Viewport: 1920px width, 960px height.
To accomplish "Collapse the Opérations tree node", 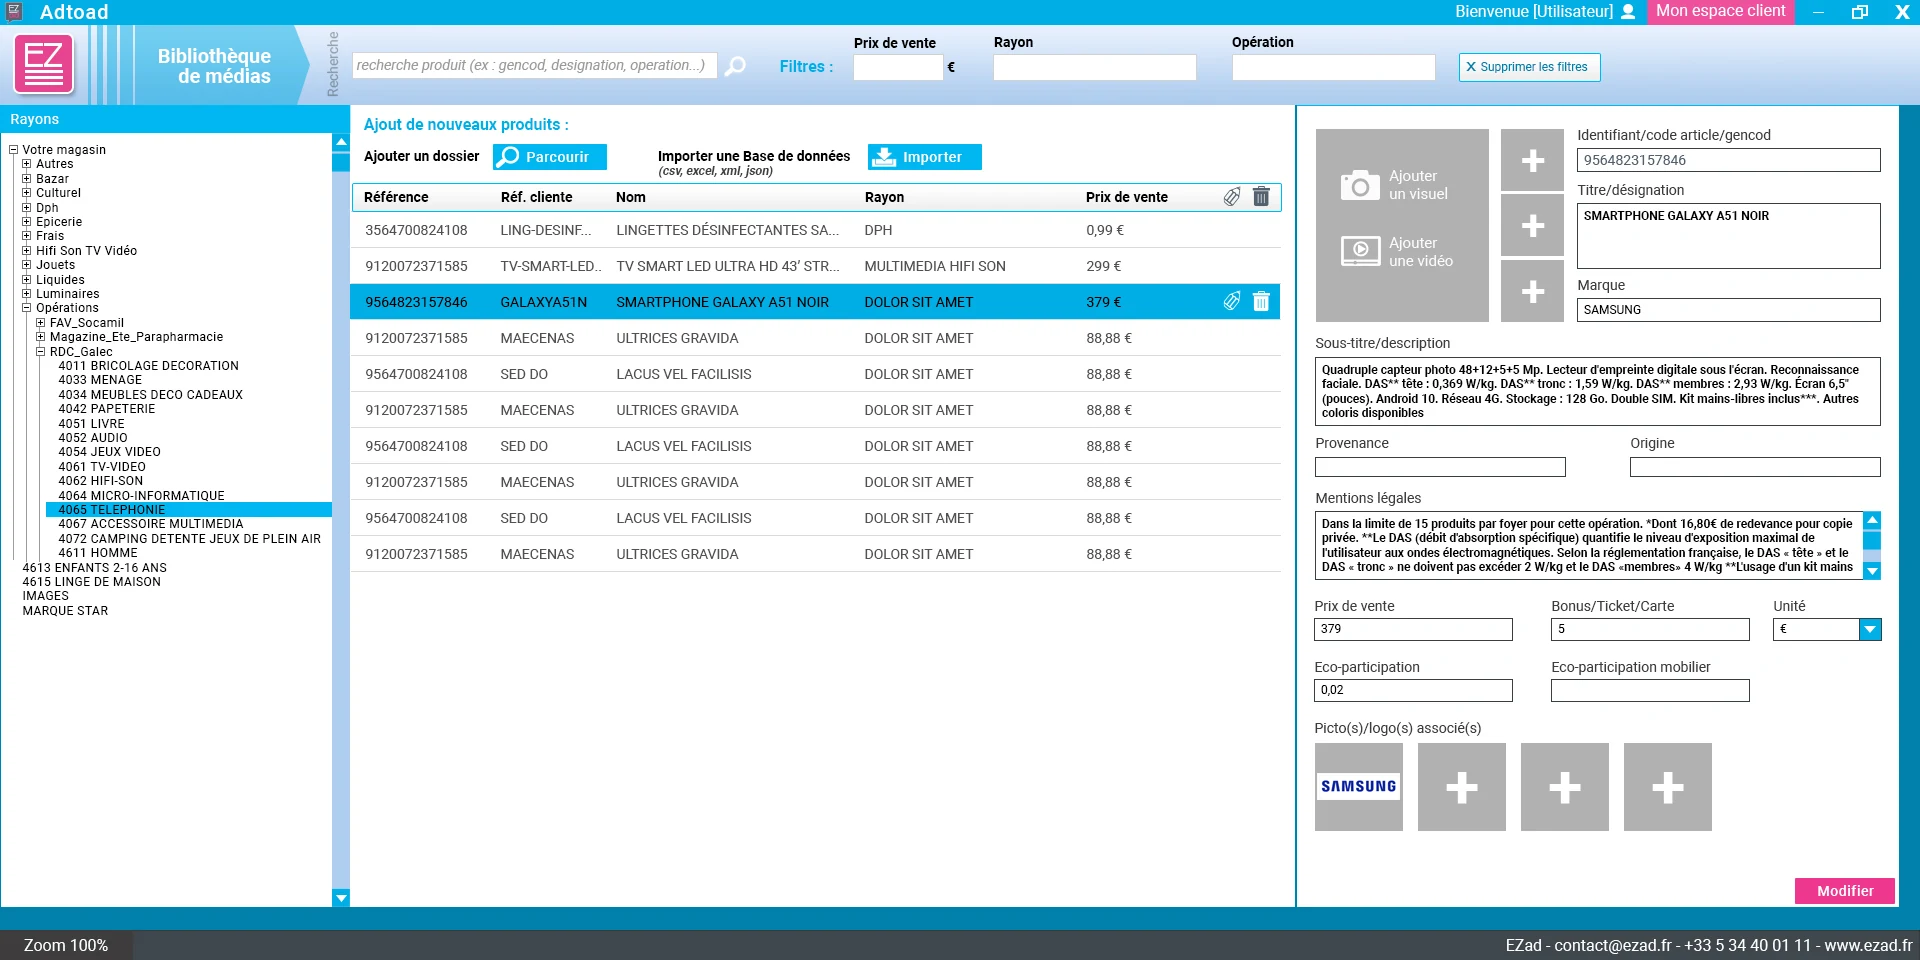I will 27,308.
